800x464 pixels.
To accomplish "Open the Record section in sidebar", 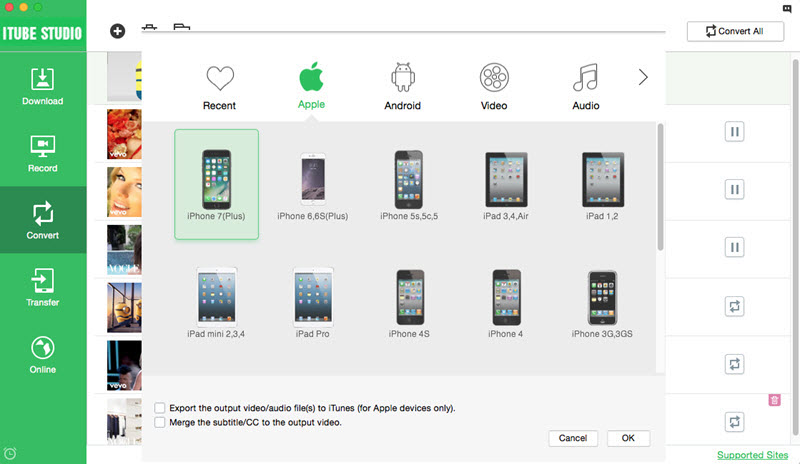I will 43,153.
